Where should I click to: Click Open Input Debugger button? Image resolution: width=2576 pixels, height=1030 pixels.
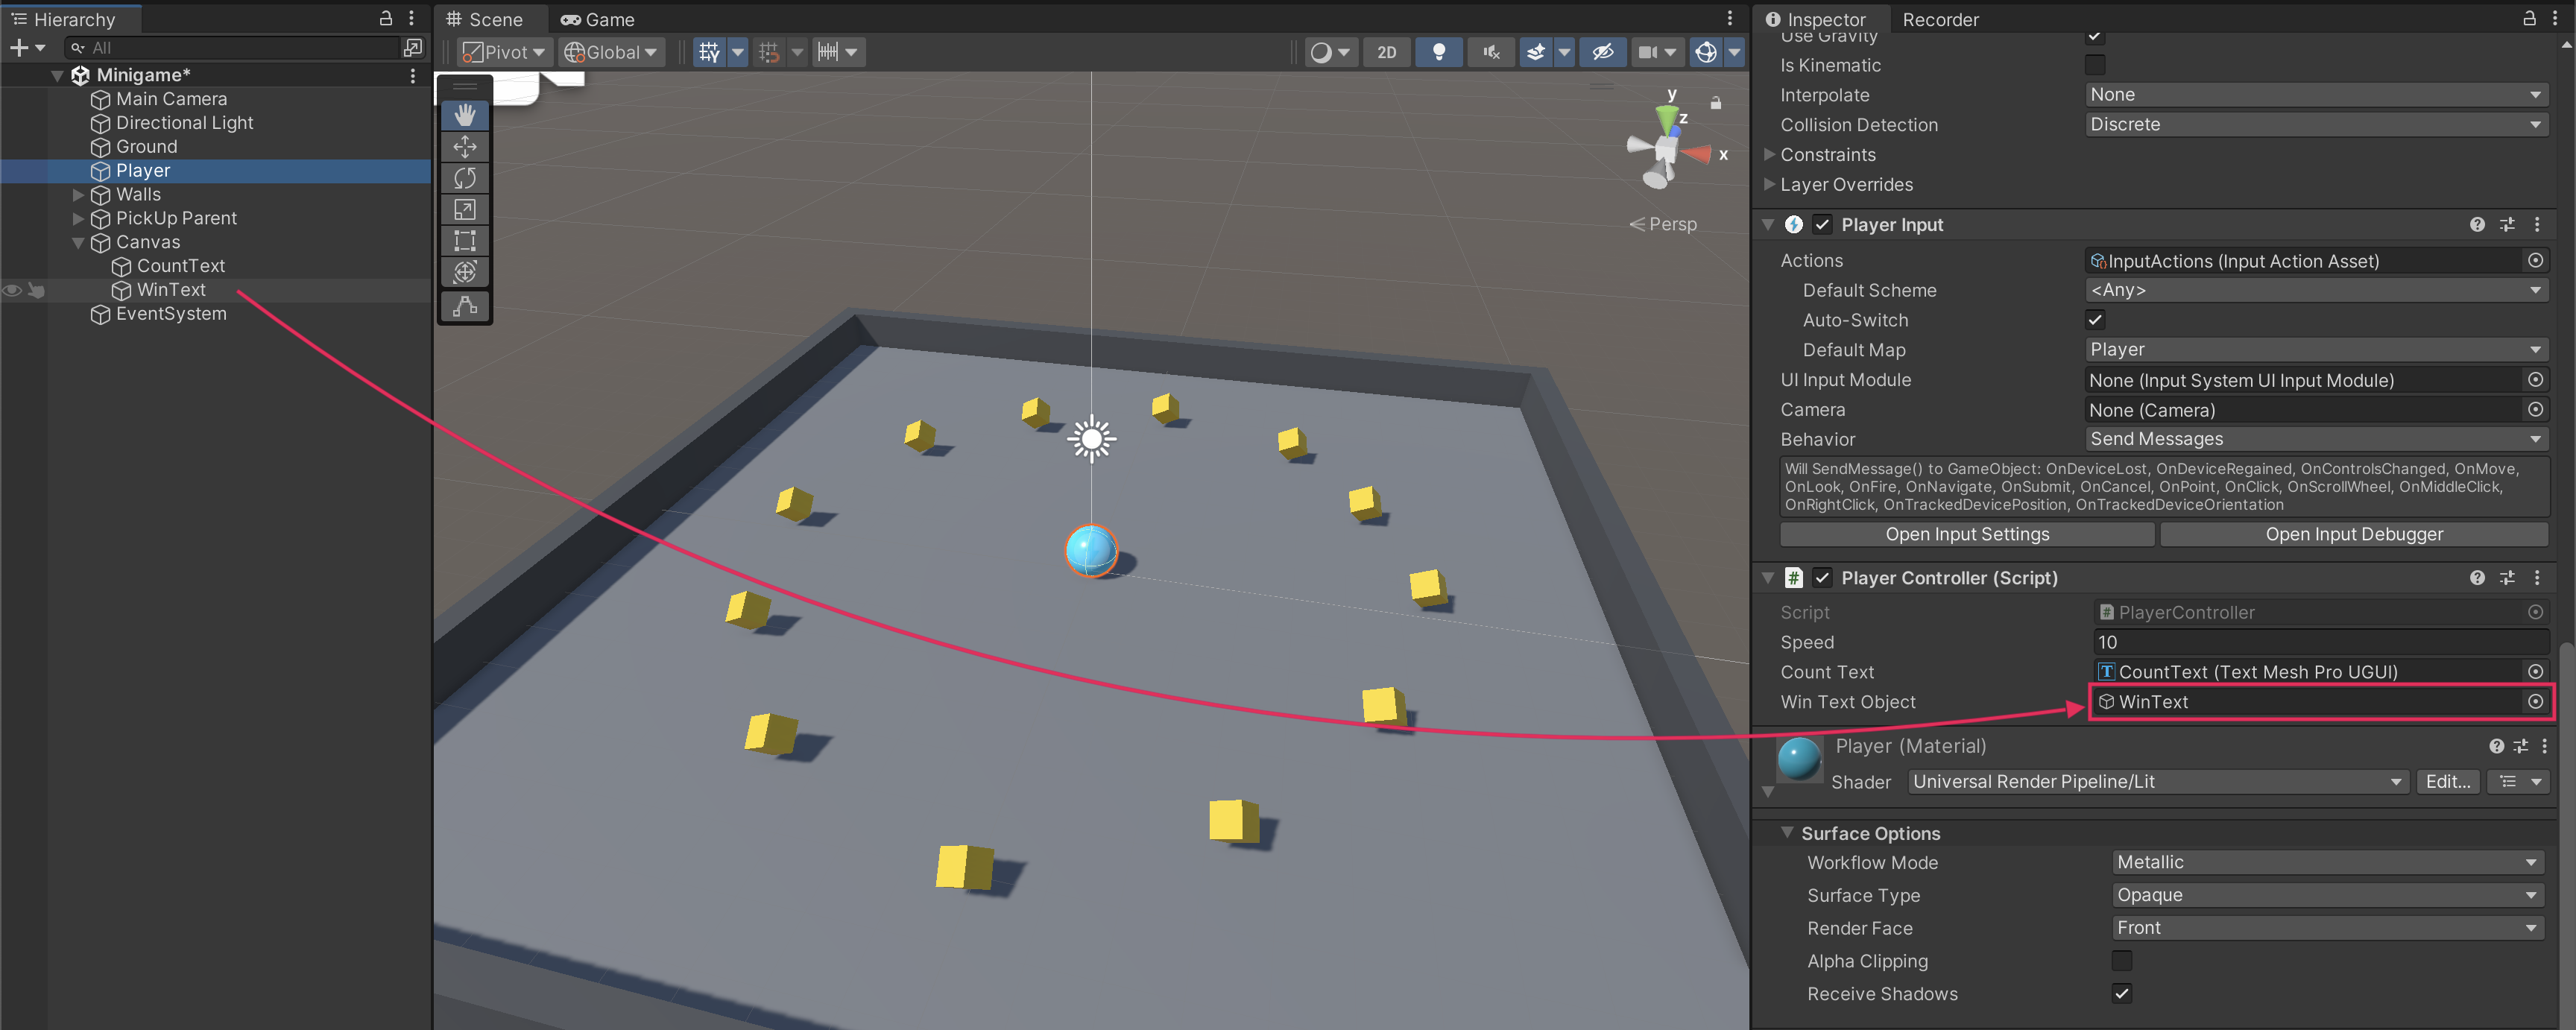tap(2353, 534)
